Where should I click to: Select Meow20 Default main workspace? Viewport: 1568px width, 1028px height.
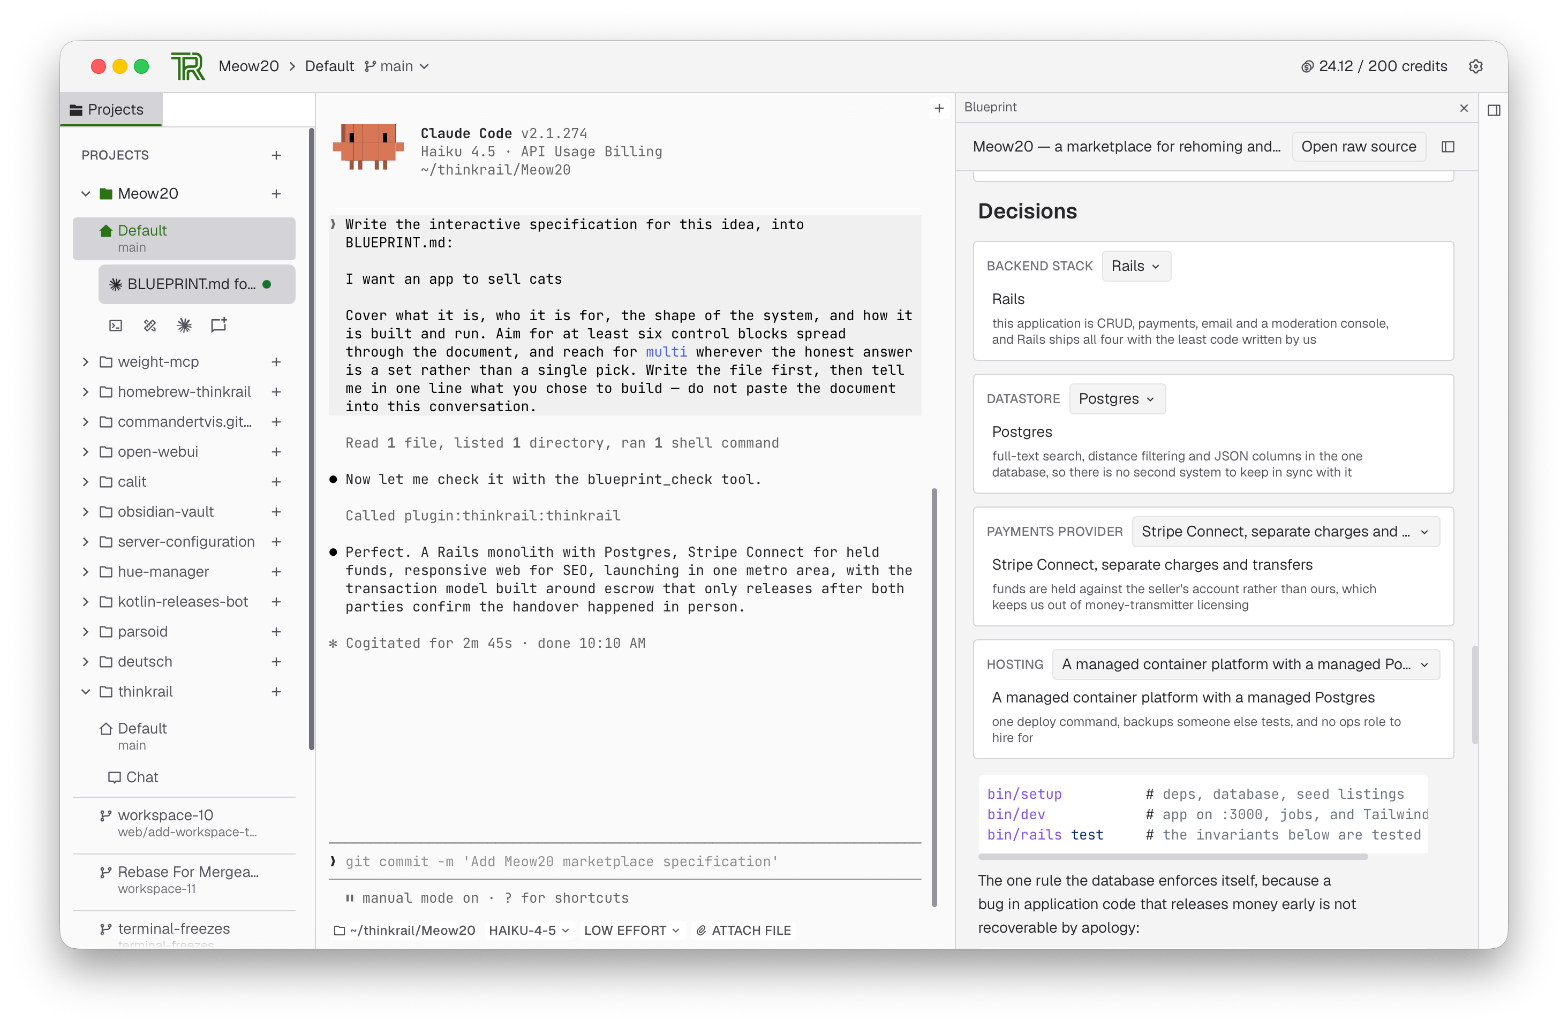[x=184, y=238]
